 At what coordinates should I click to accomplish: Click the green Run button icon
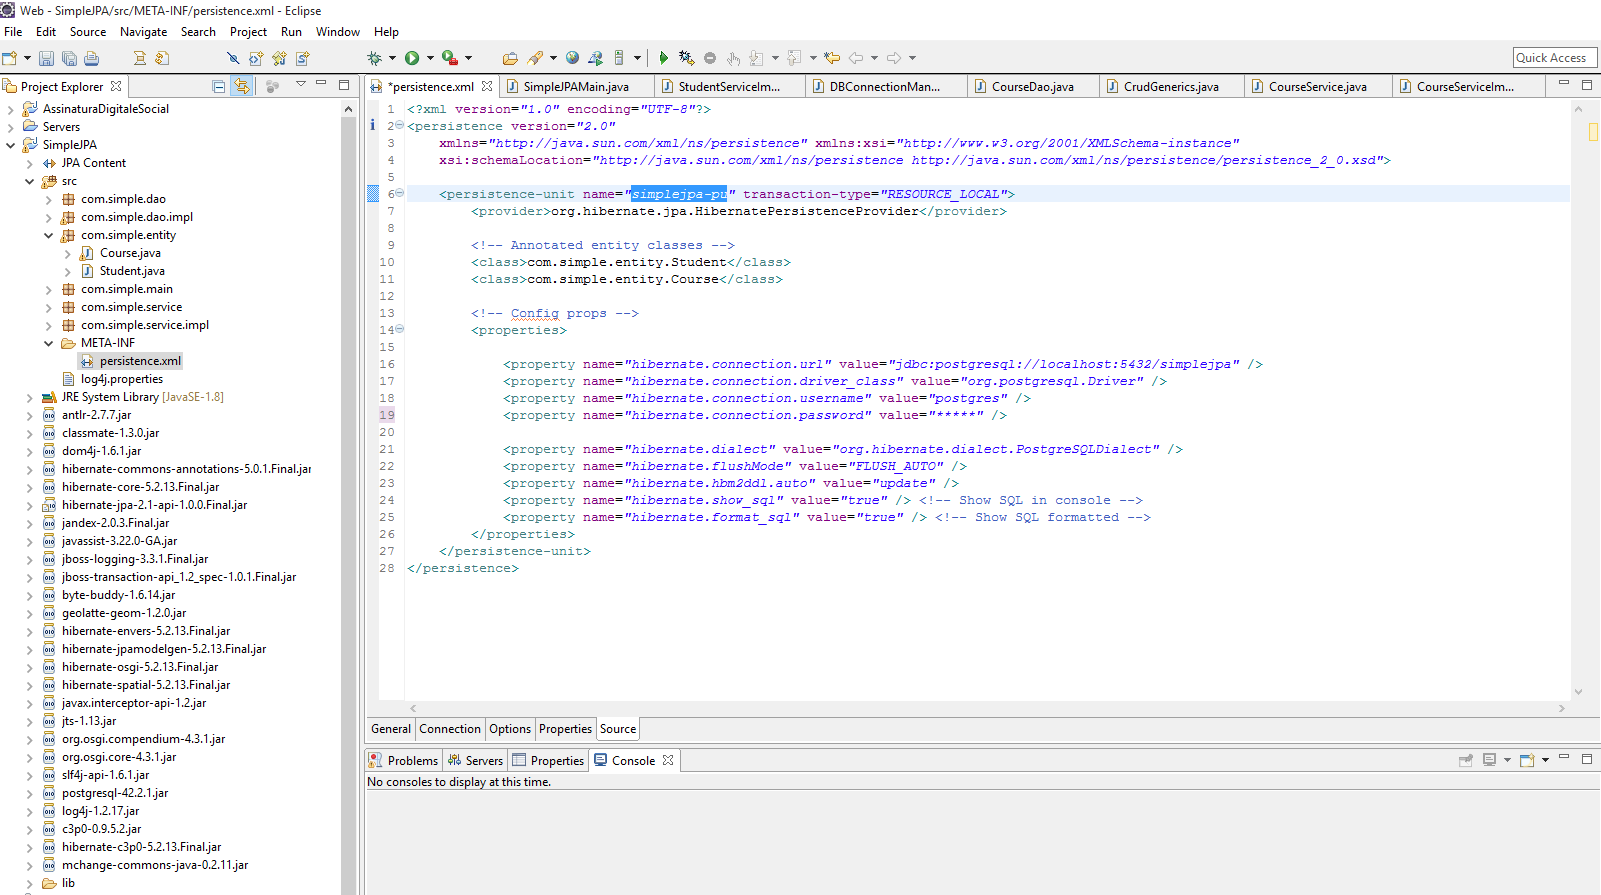(x=412, y=58)
